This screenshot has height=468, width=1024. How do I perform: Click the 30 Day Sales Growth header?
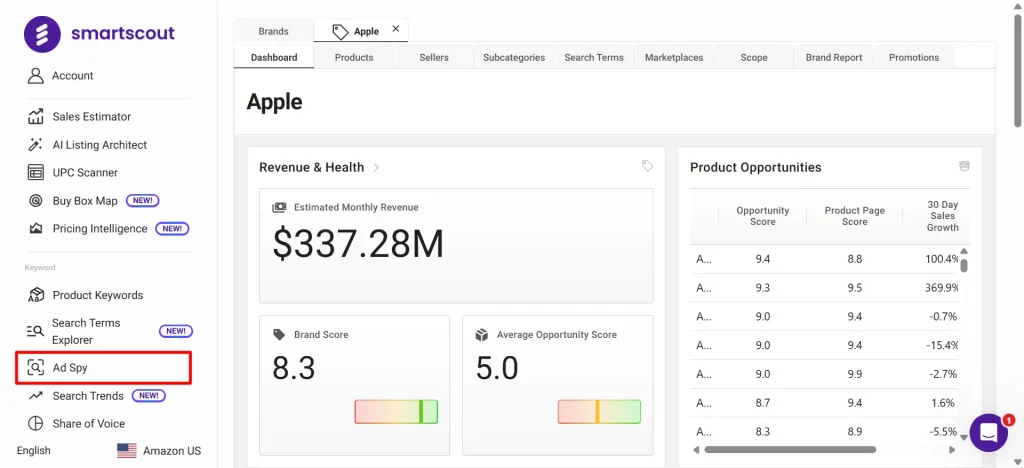[x=942, y=216]
